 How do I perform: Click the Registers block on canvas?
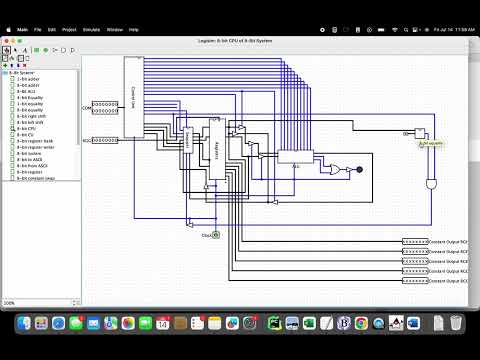[217, 149]
